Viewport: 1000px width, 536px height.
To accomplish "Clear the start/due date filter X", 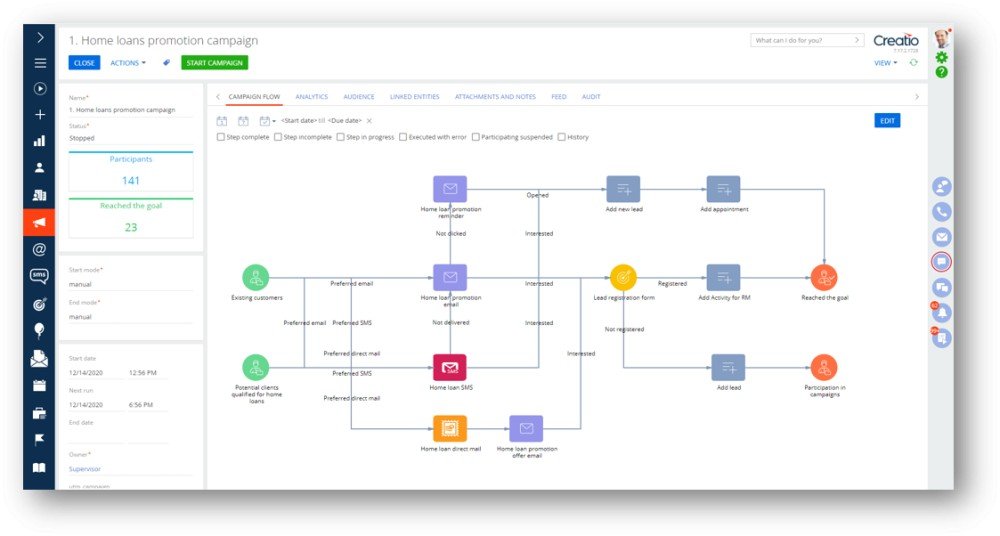I will 369,121.
